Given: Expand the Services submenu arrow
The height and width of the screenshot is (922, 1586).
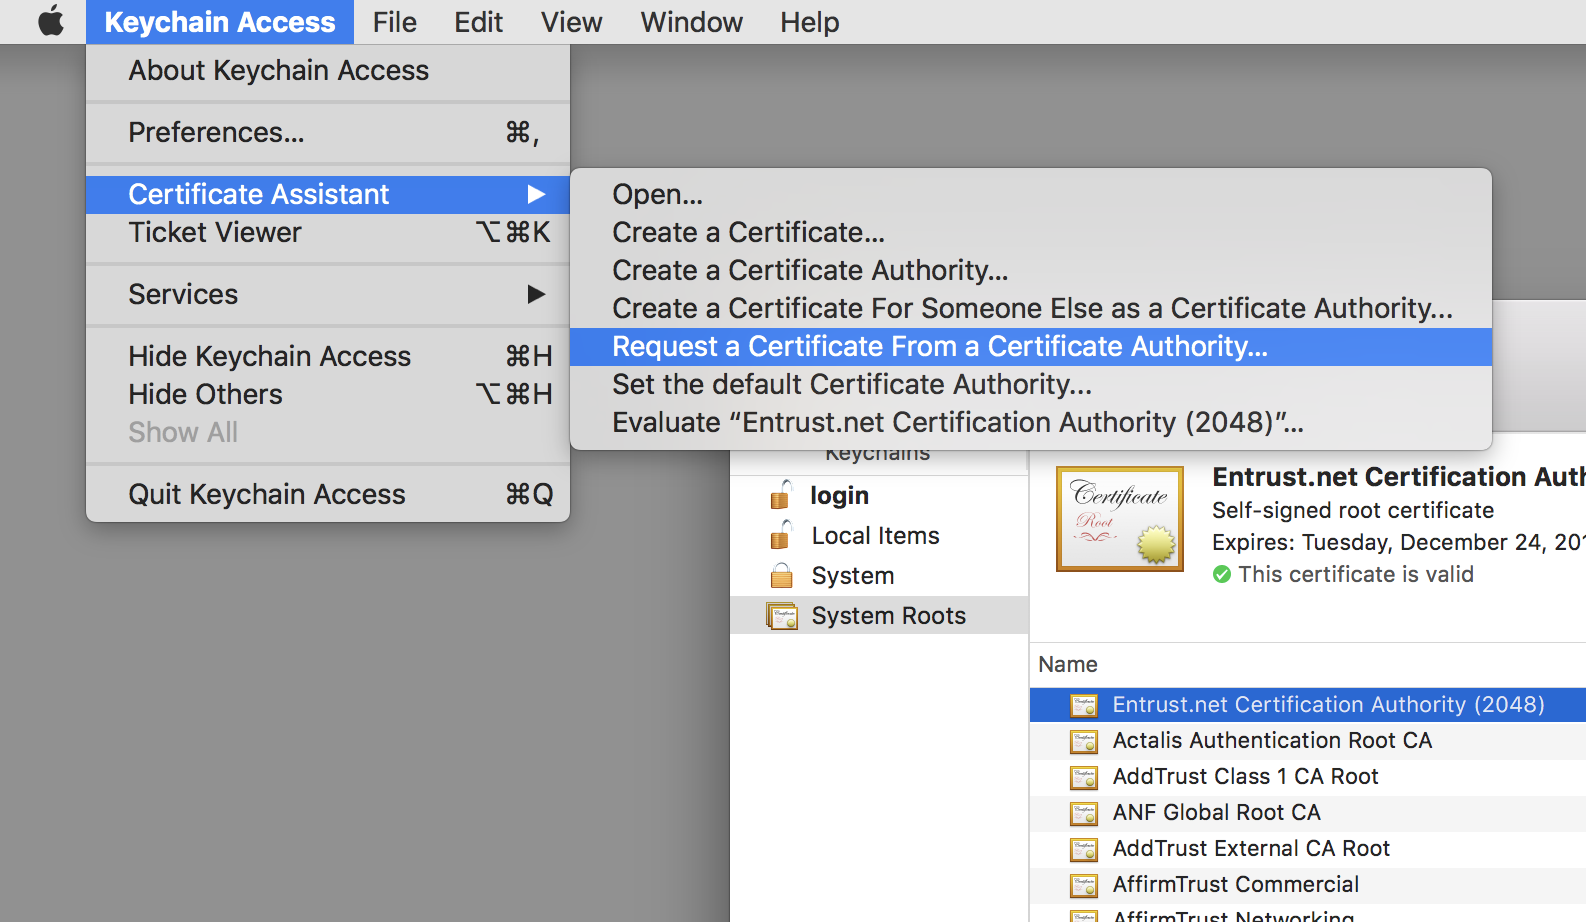Looking at the screenshot, I should [536, 294].
